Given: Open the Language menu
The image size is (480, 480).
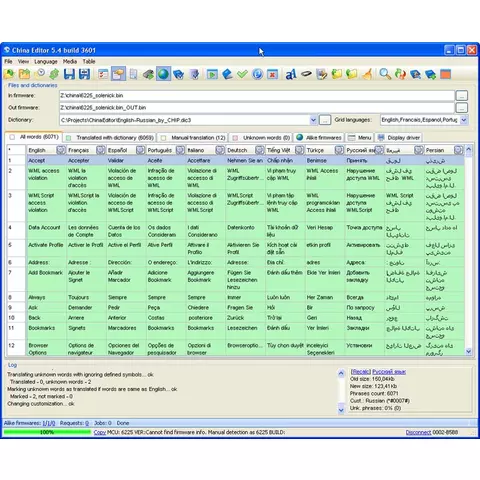Looking at the screenshot, I should pos(46,61).
